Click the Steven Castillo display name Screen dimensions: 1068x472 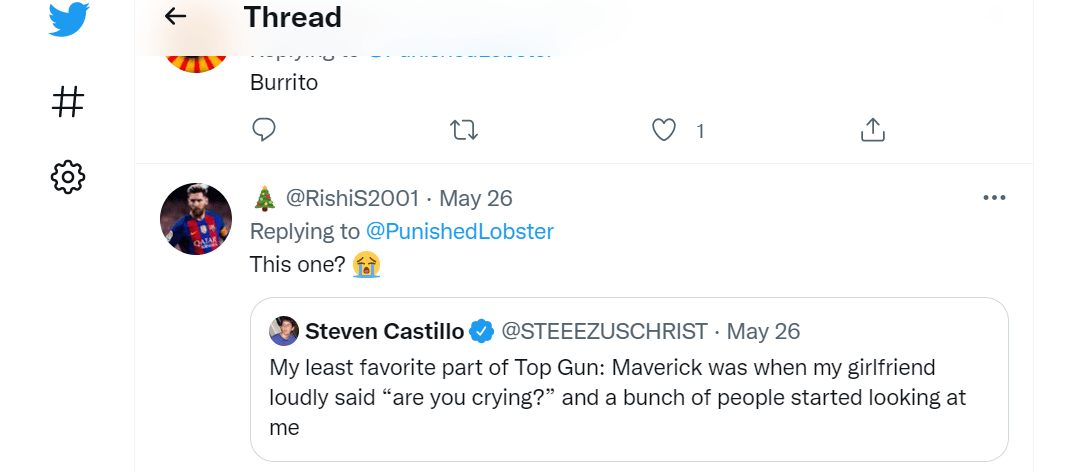[384, 331]
